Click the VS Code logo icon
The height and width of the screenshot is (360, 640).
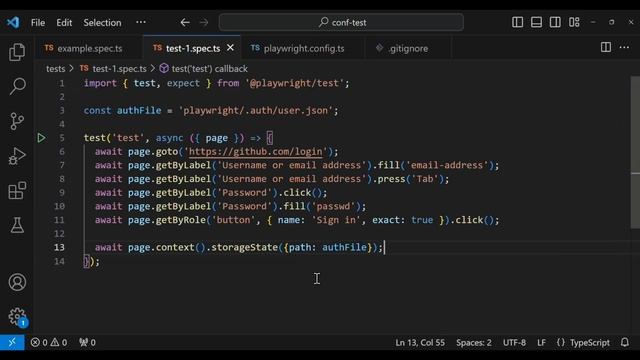tap(13, 22)
